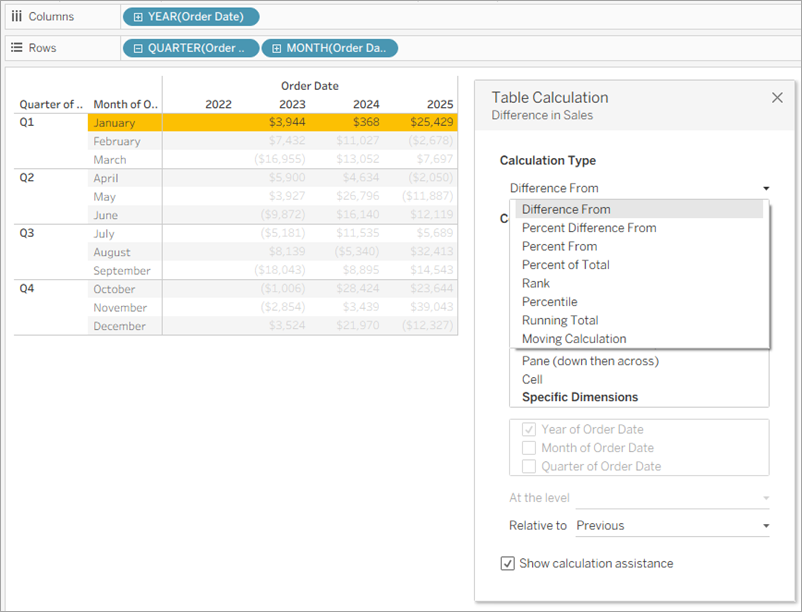The width and height of the screenshot is (802, 612).
Task: Check Quarter of Order Date checkbox
Action: (x=529, y=466)
